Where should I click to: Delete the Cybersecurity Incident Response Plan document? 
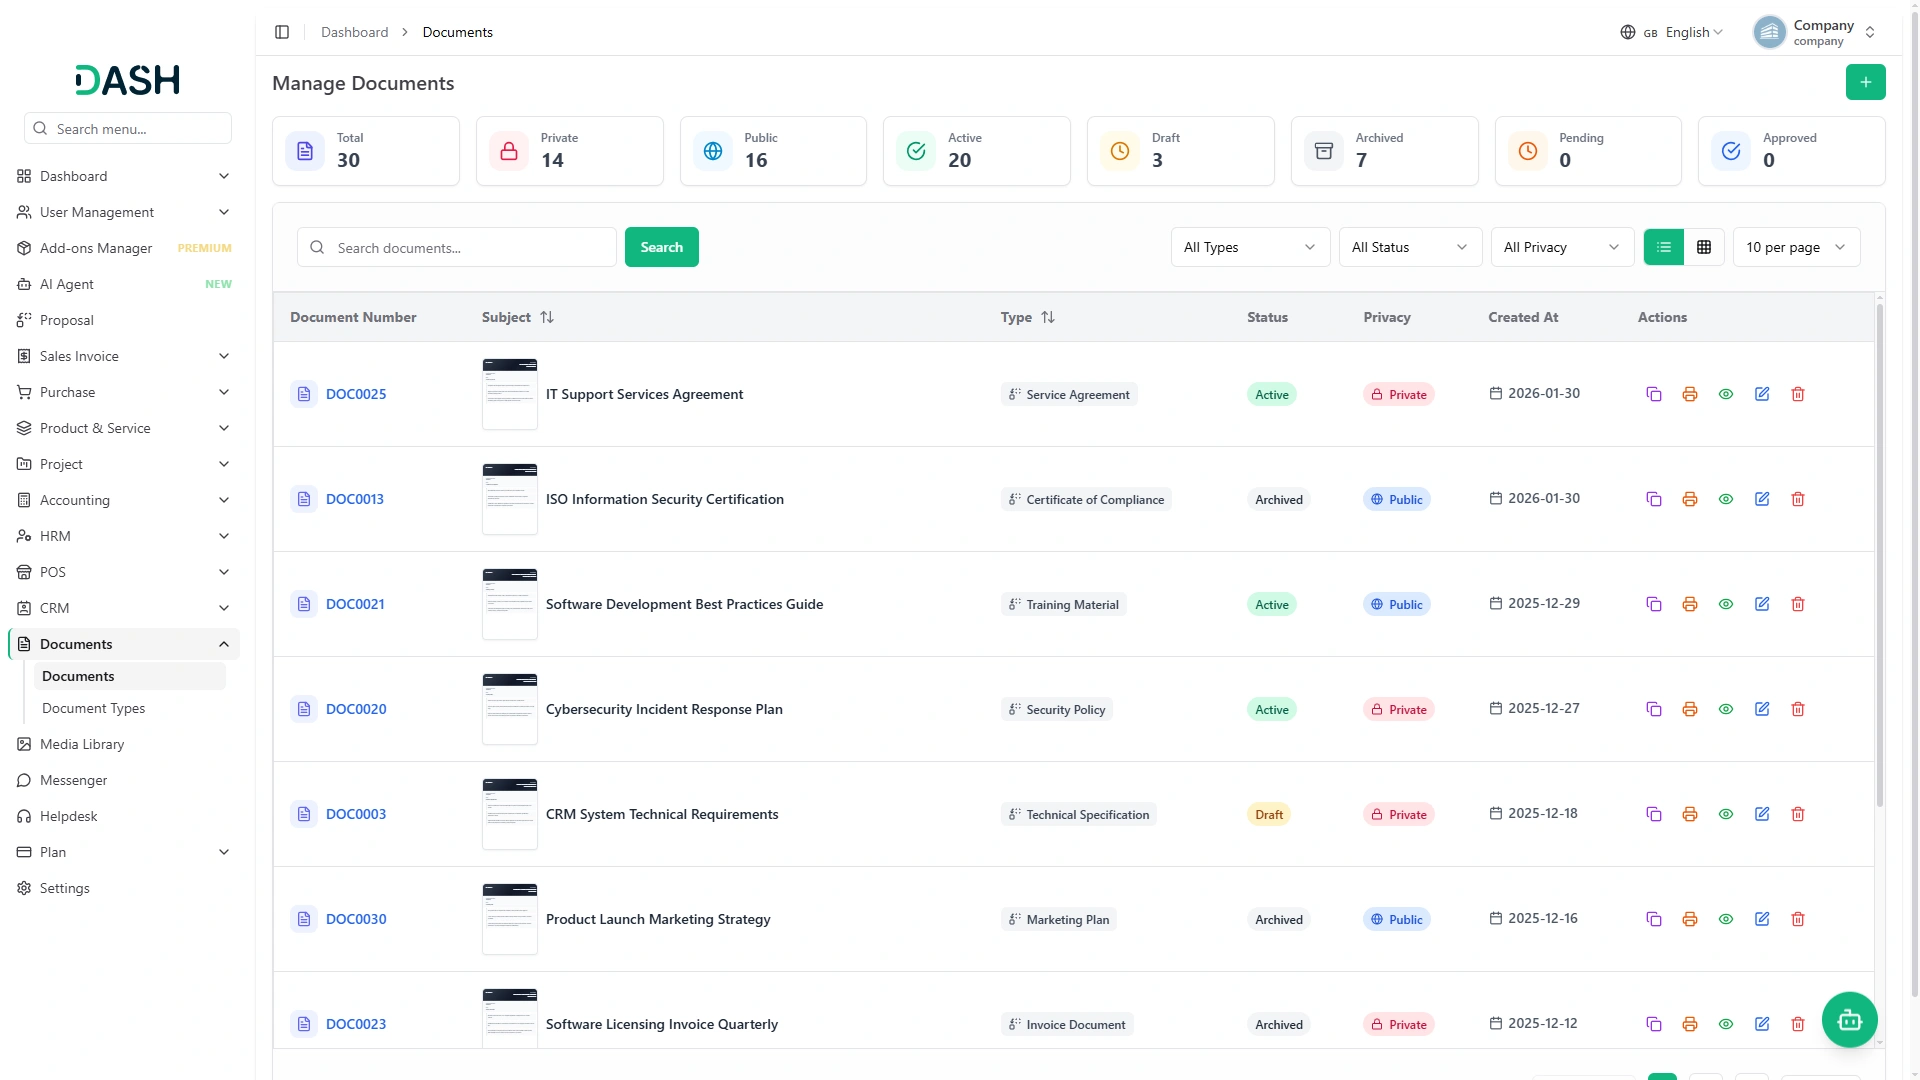pos(1797,709)
